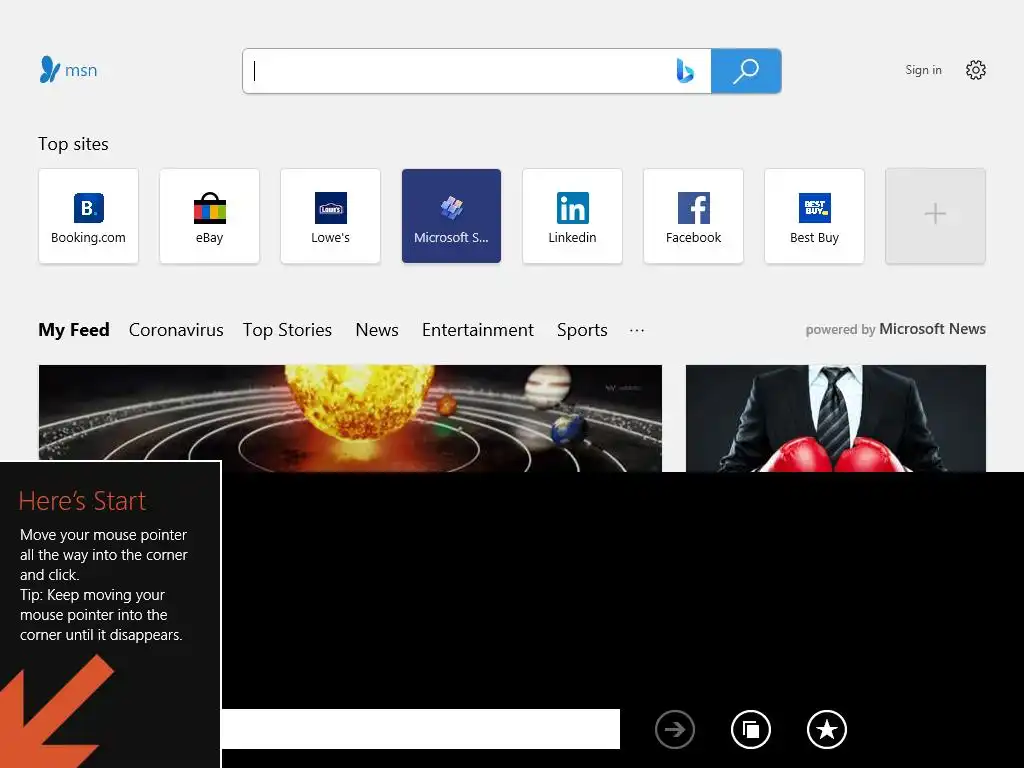The height and width of the screenshot is (768, 1024).
Task: Click the address bar at bottom
Action: (x=421, y=729)
